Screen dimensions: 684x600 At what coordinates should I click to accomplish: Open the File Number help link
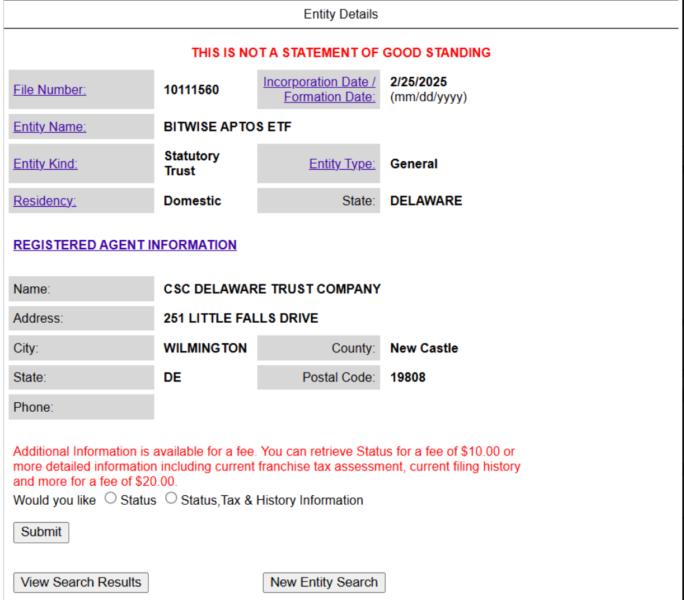point(49,90)
